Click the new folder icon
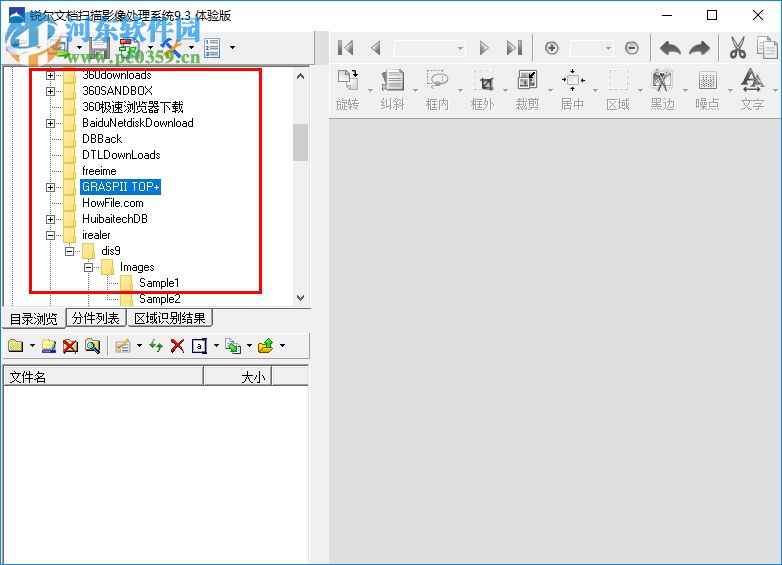Viewport: 782px width, 565px height. tap(16, 346)
